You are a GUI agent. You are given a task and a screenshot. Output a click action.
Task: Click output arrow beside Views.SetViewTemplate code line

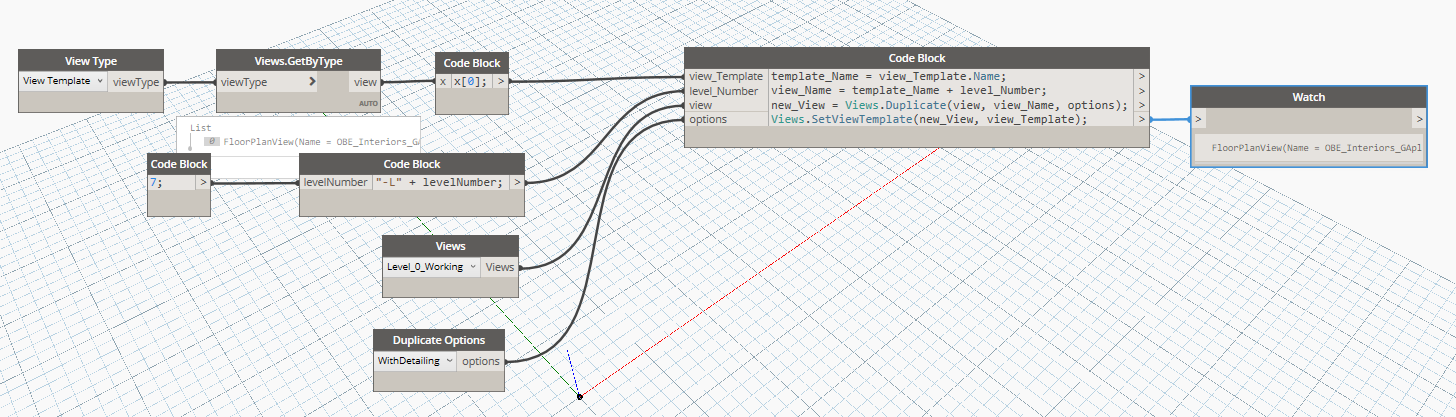coord(1142,119)
